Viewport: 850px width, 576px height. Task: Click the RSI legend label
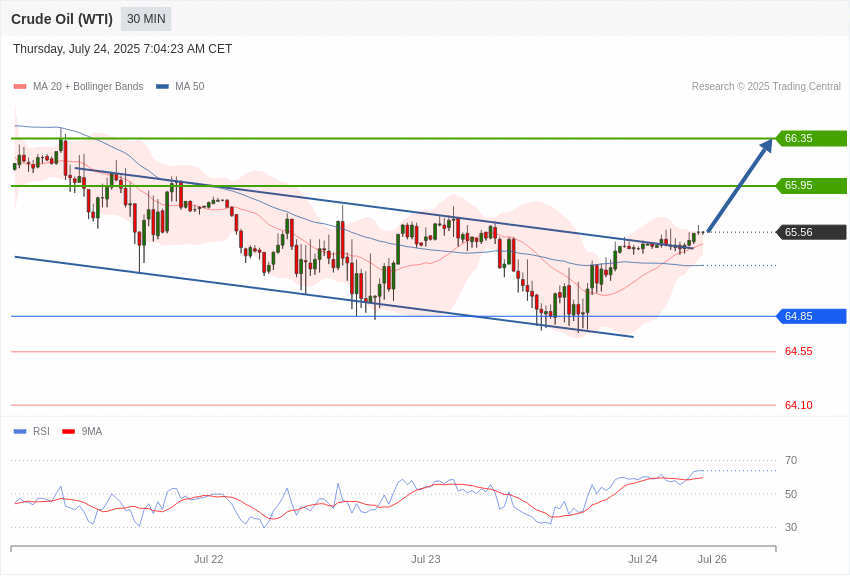point(41,431)
